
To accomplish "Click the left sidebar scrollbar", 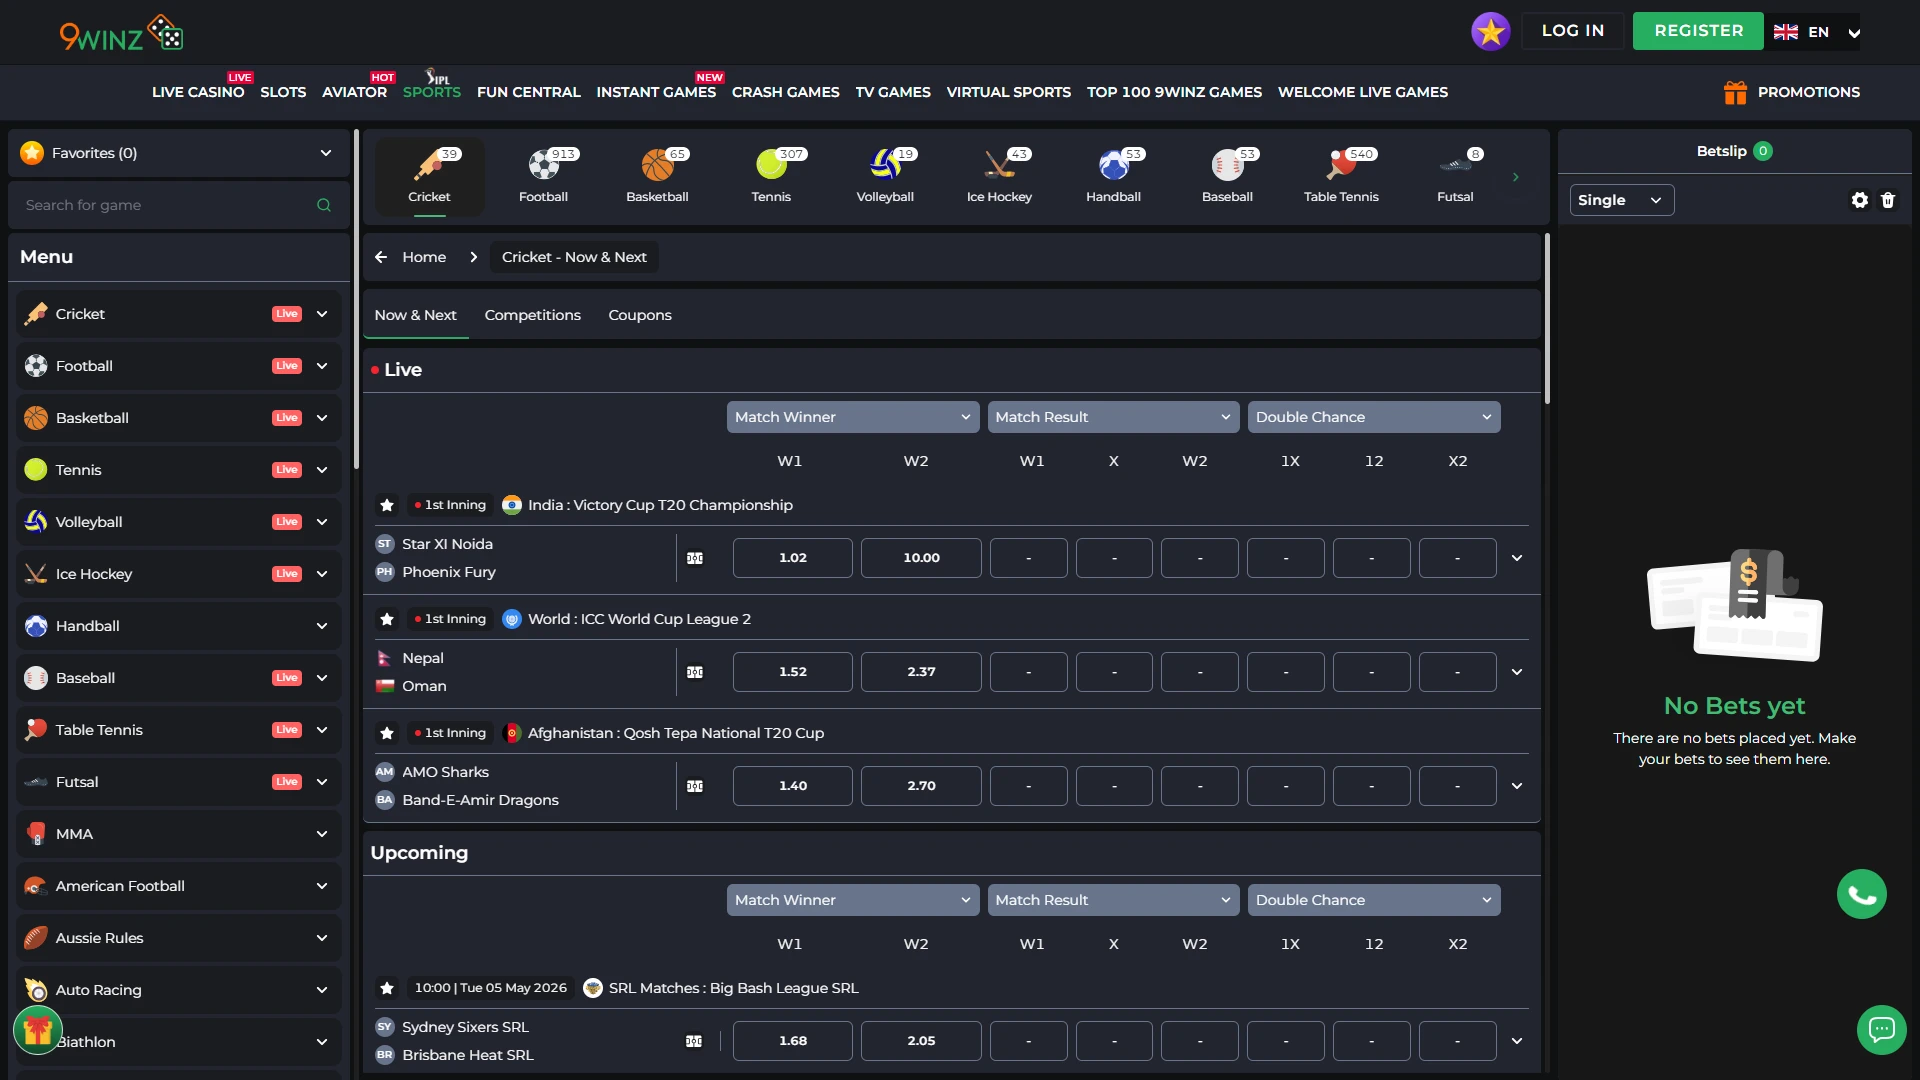I will [x=356, y=298].
